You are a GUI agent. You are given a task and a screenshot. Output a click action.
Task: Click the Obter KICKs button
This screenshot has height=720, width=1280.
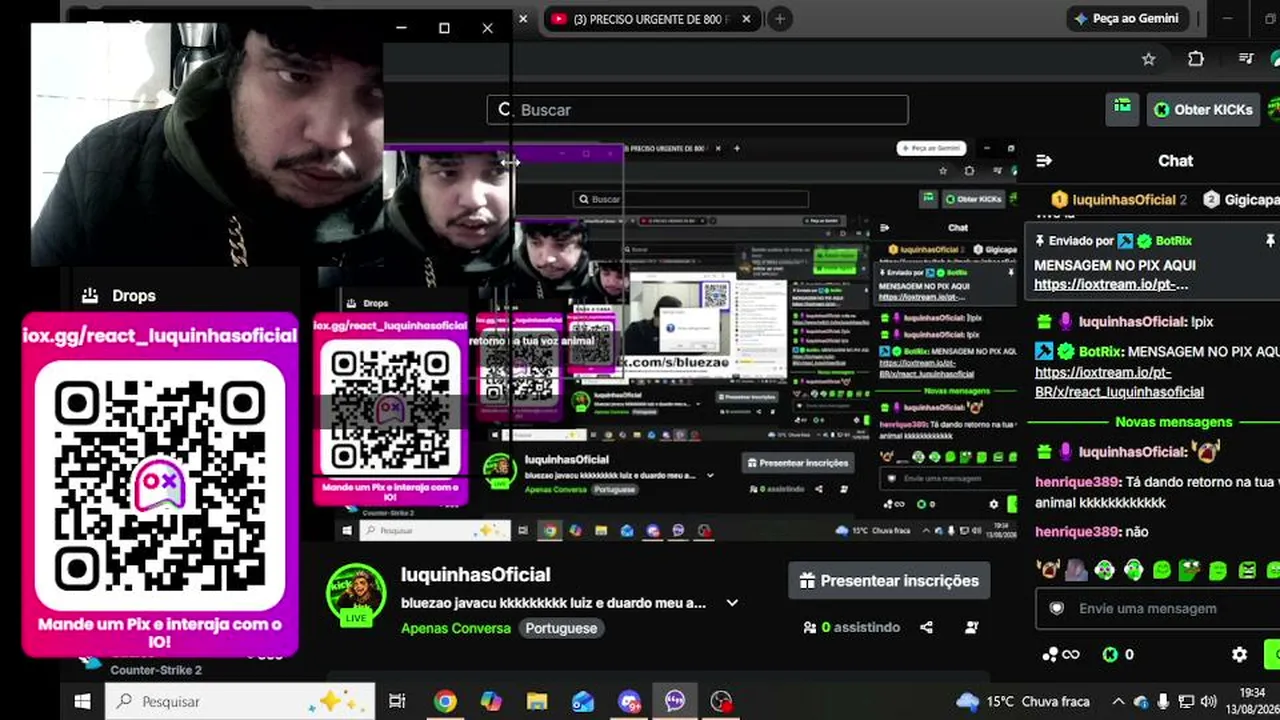pyautogui.click(x=1202, y=110)
